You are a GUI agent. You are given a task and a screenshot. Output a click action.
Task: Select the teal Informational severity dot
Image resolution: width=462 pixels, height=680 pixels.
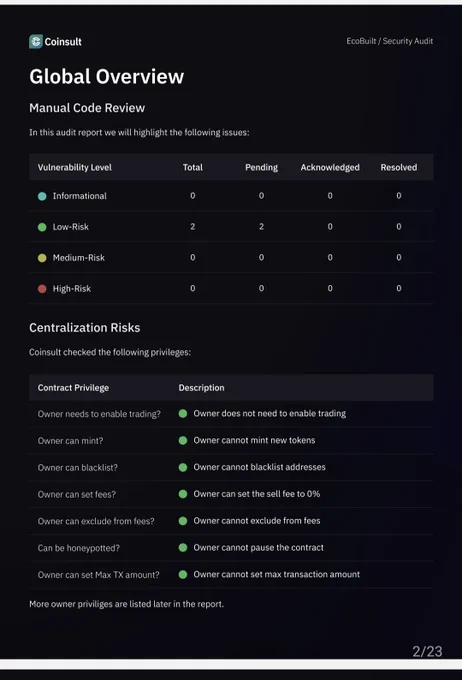coord(42,196)
